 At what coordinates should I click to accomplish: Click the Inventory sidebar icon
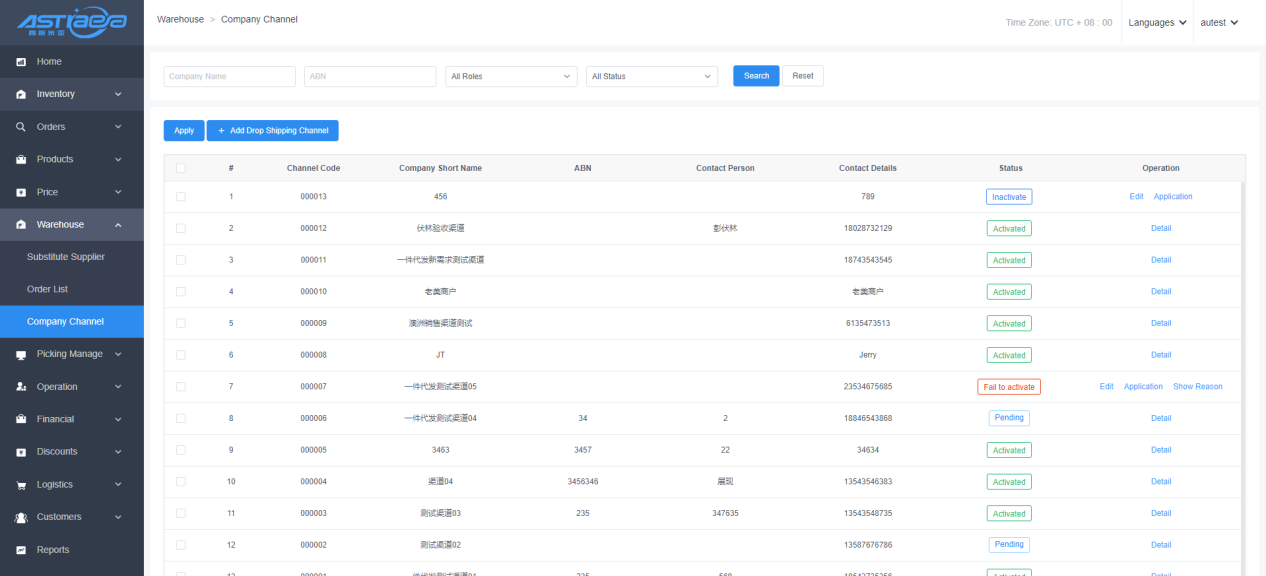pyautogui.click(x=21, y=94)
